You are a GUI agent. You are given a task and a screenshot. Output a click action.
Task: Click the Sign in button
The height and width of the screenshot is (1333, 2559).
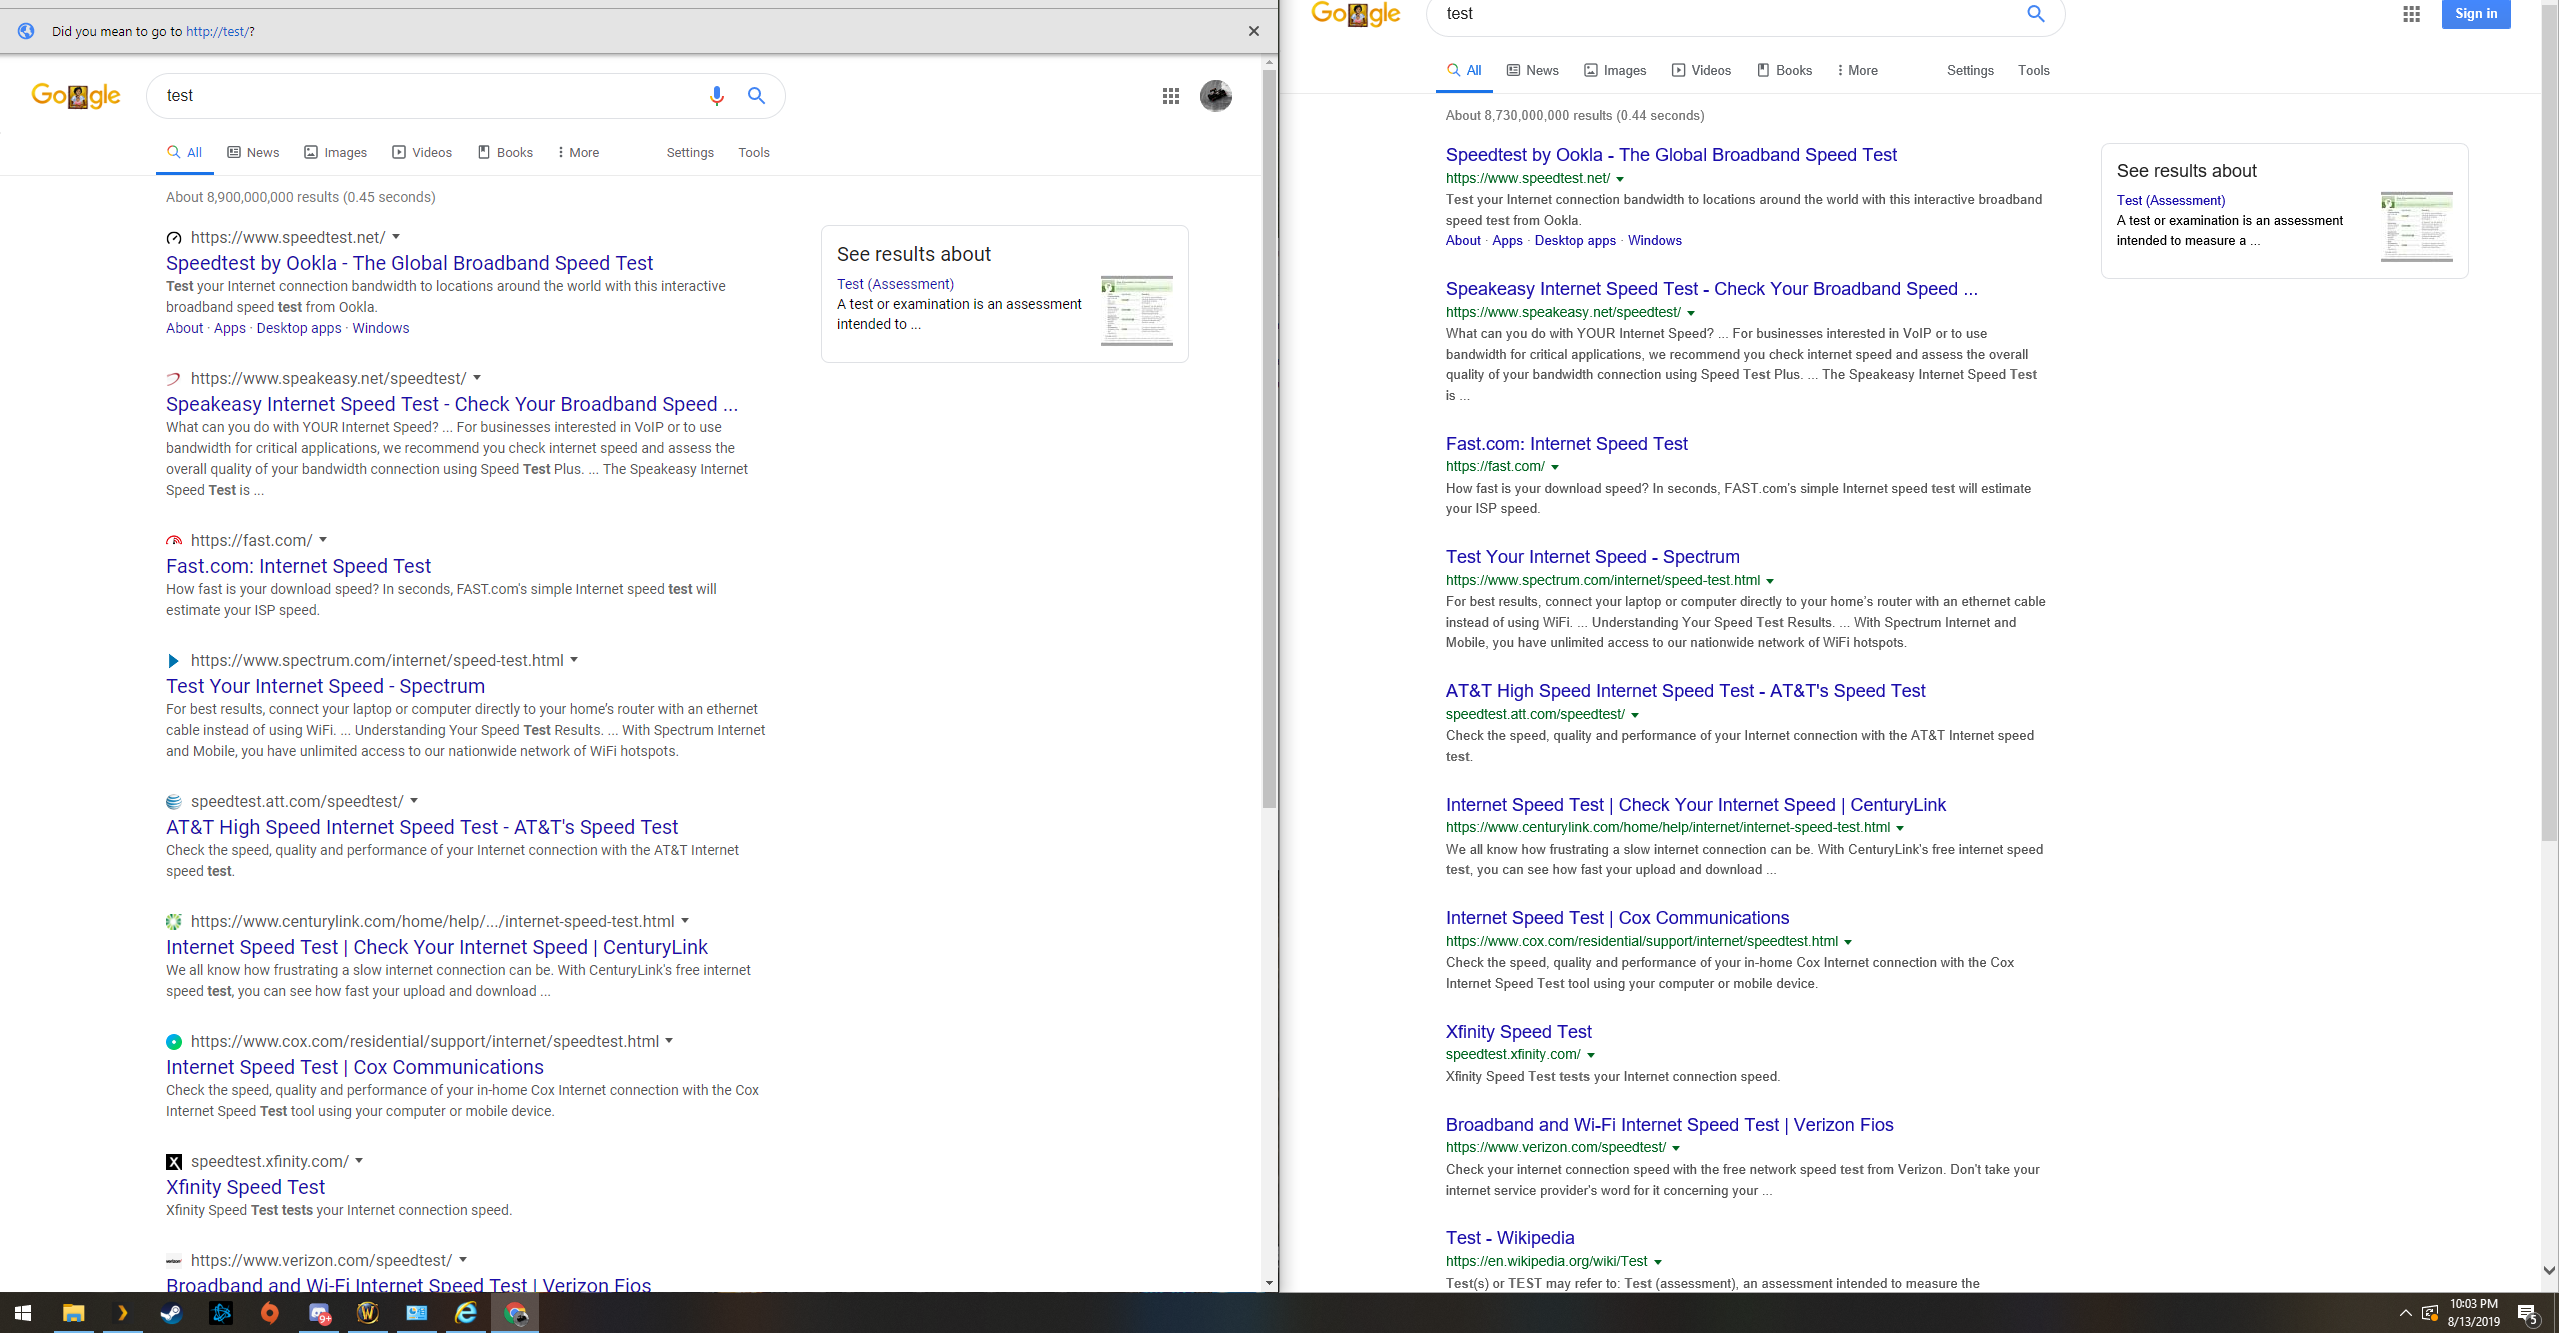(x=2476, y=13)
